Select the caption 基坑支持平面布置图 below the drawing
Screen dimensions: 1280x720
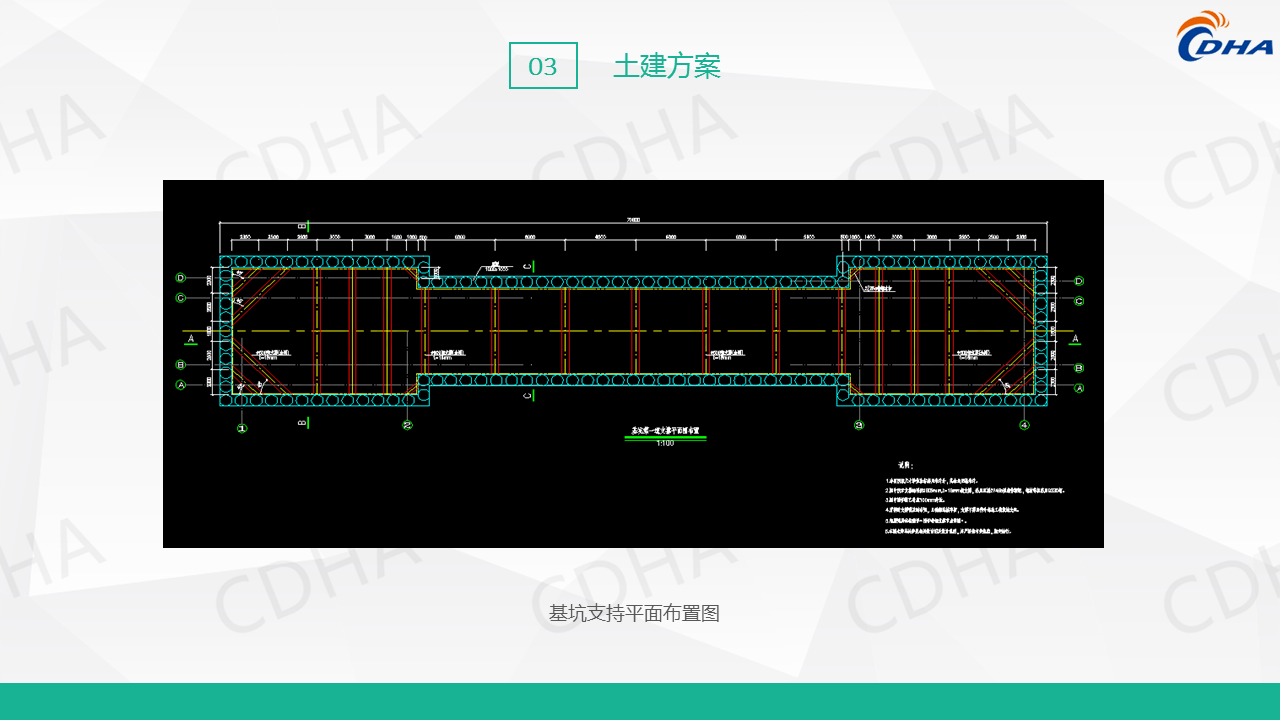[634, 613]
